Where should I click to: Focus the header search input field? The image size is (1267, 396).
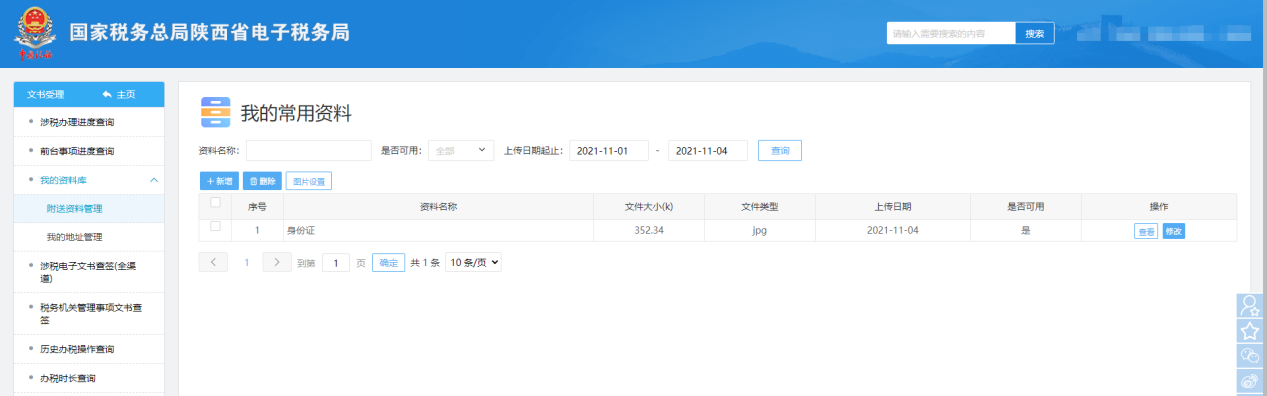pyautogui.click(x=951, y=33)
